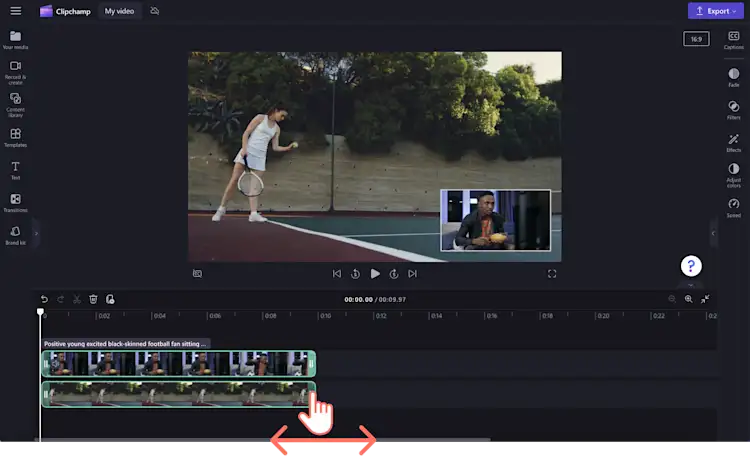This screenshot has width=750, height=456.
Task: Open the Captions panel
Action: tap(733, 40)
